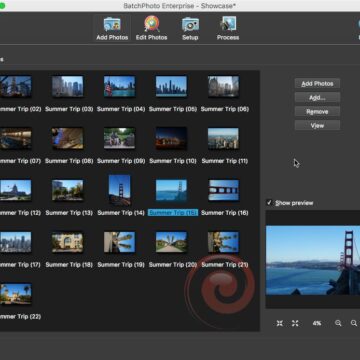Click the full-size expand preview icon
Screen dimensions: 360x360
click(x=295, y=323)
